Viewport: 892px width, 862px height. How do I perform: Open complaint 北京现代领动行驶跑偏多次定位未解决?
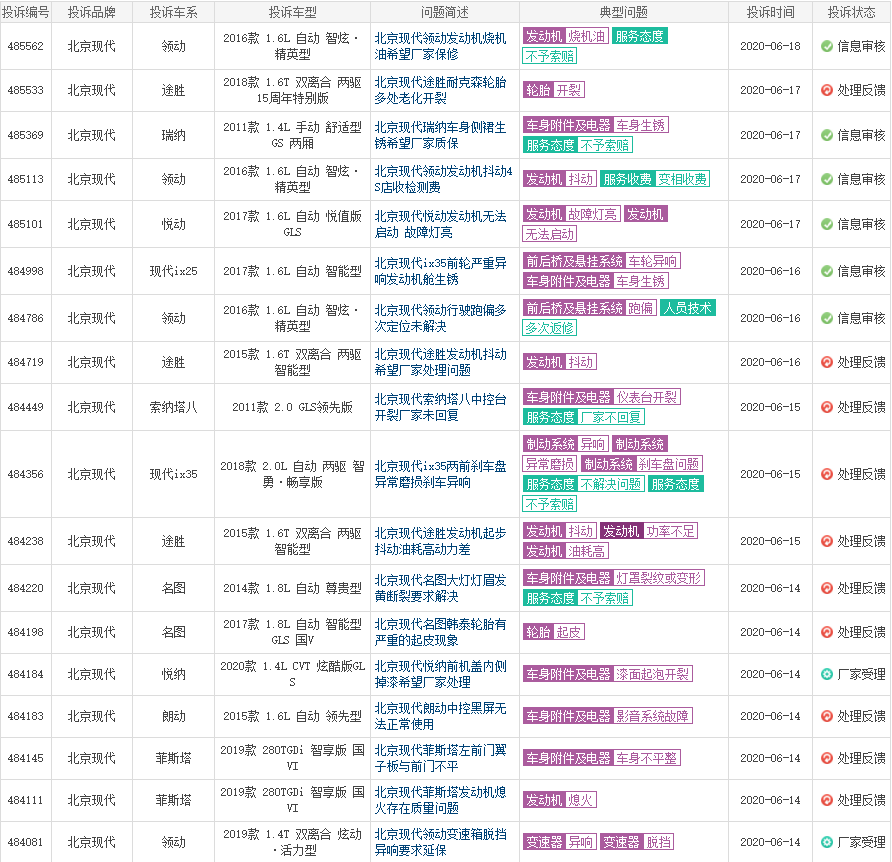440,318
